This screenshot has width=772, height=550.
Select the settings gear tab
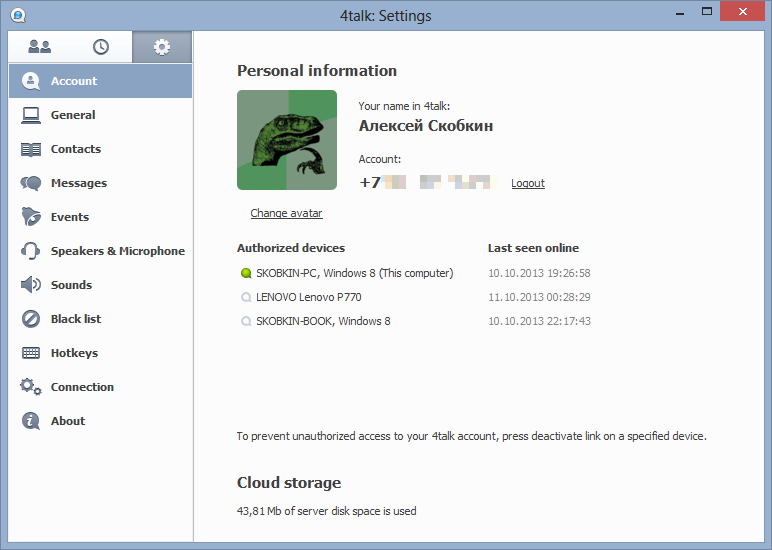pyautogui.click(x=161, y=47)
